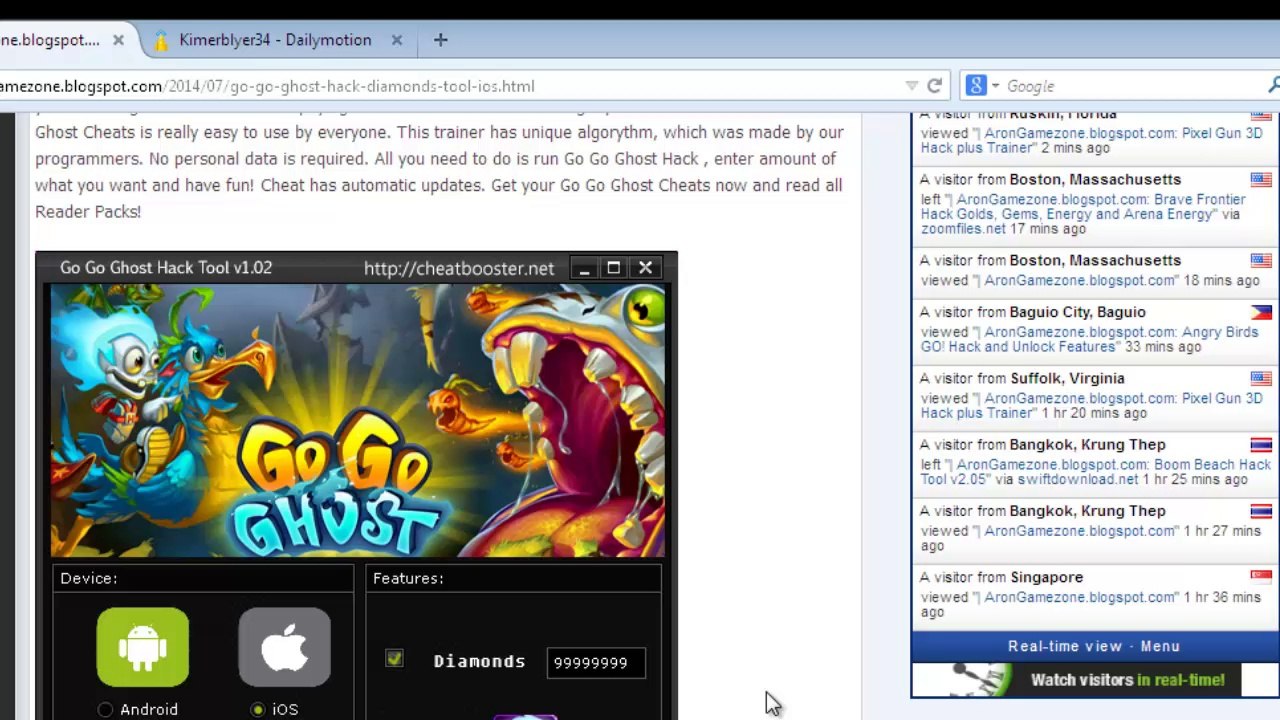1280x720 pixels.
Task: Close the Kimerblyer34 - Dailymotion tab
Action: [x=397, y=40]
